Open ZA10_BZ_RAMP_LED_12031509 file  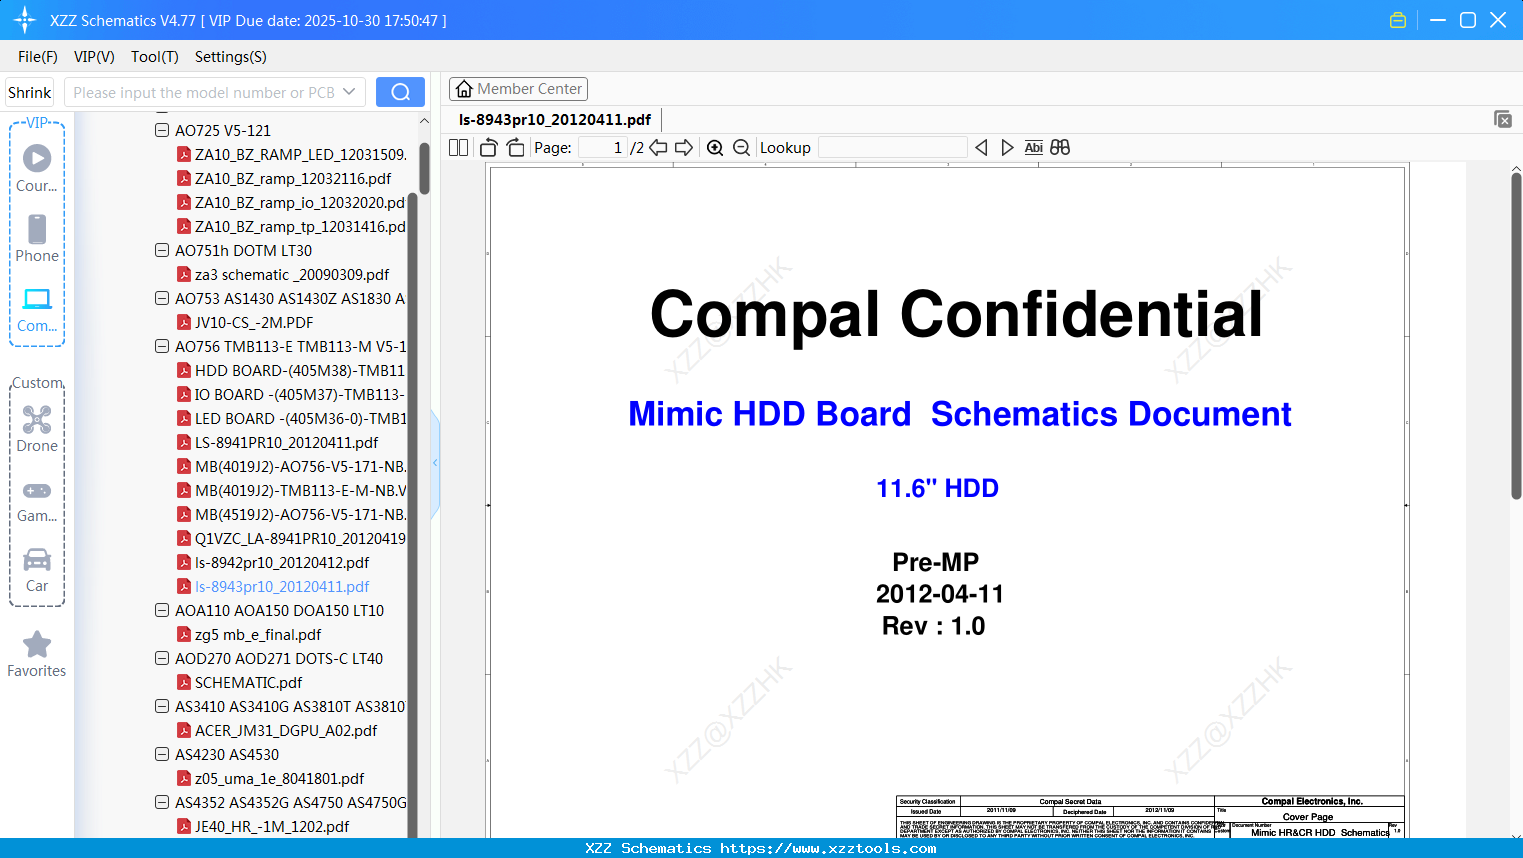[292, 154]
